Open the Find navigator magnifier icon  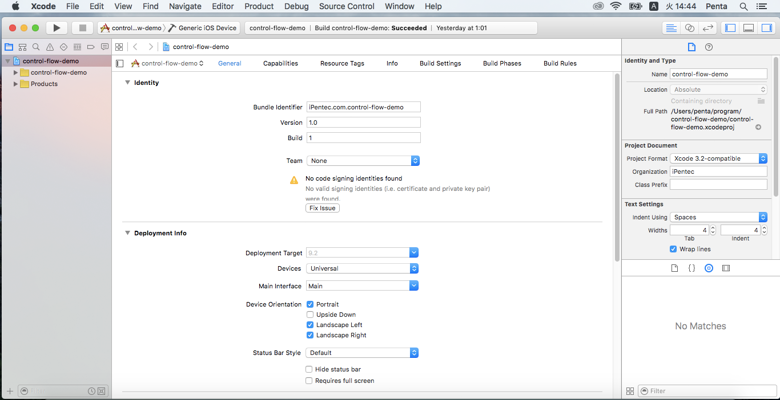tap(36, 47)
